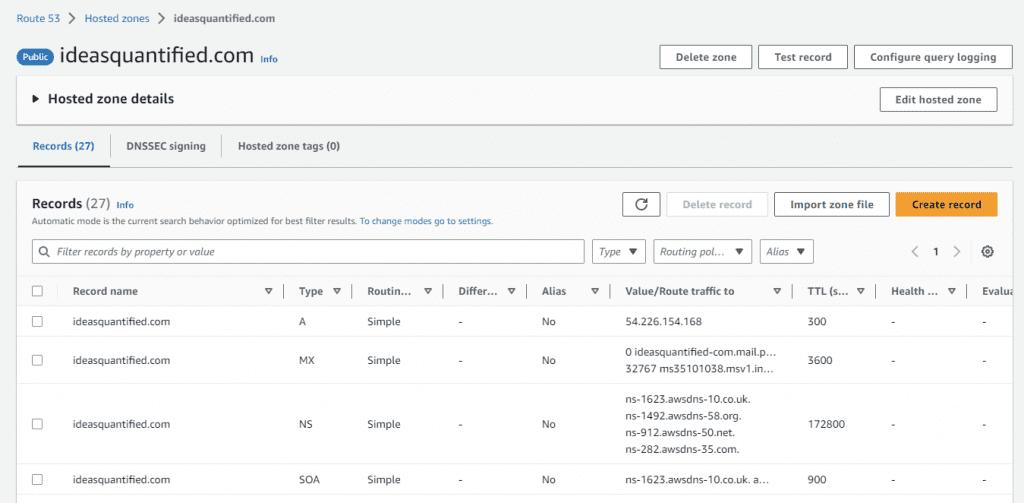This screenshot has height=503, width=1024.
Task: Select the MX record checkbox
Action: pos(37,361)
